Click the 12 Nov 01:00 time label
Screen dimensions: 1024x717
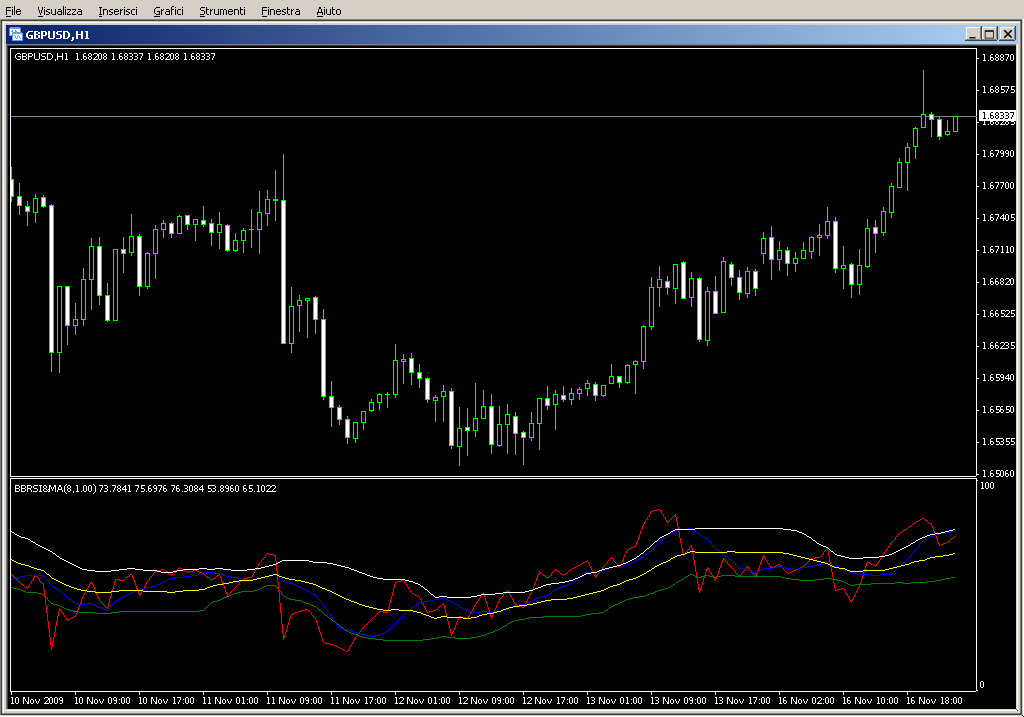point(422,701)
